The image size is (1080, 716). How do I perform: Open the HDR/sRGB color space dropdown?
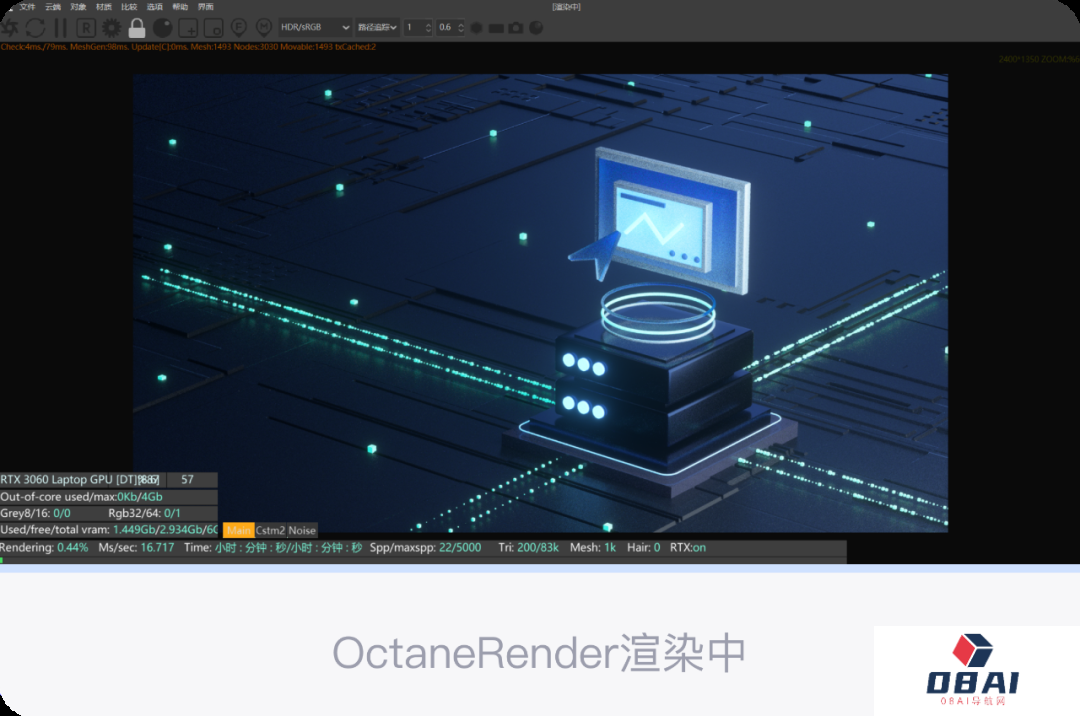click(x=316, y=28)
